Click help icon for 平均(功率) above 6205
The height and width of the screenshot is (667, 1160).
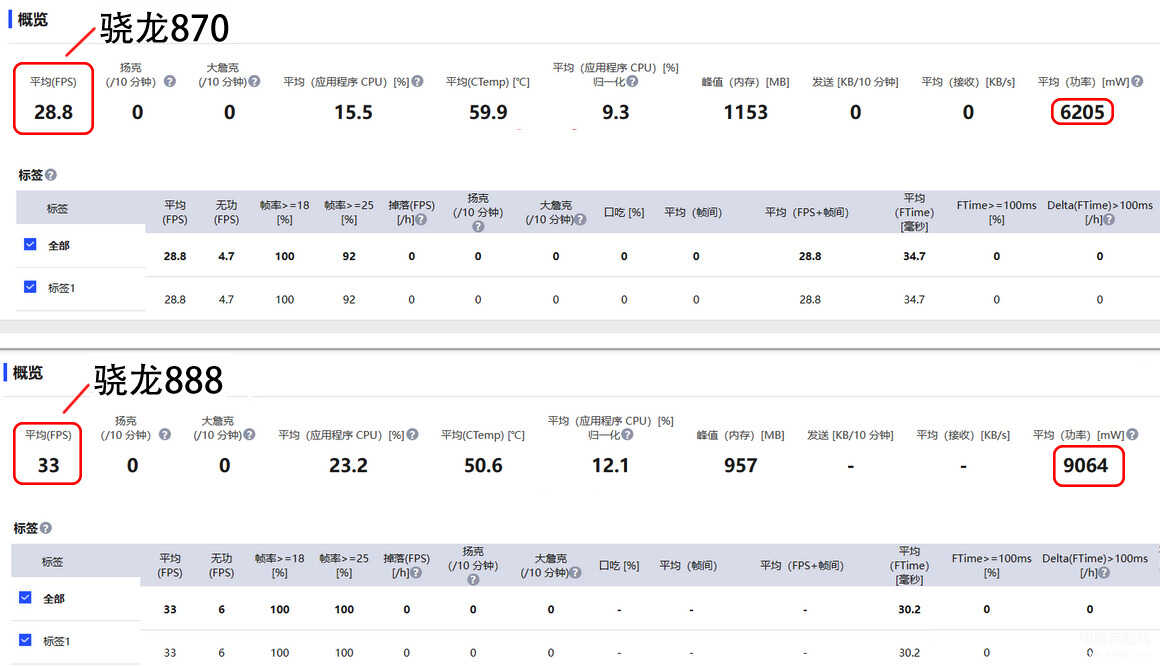click(1137, 81)
